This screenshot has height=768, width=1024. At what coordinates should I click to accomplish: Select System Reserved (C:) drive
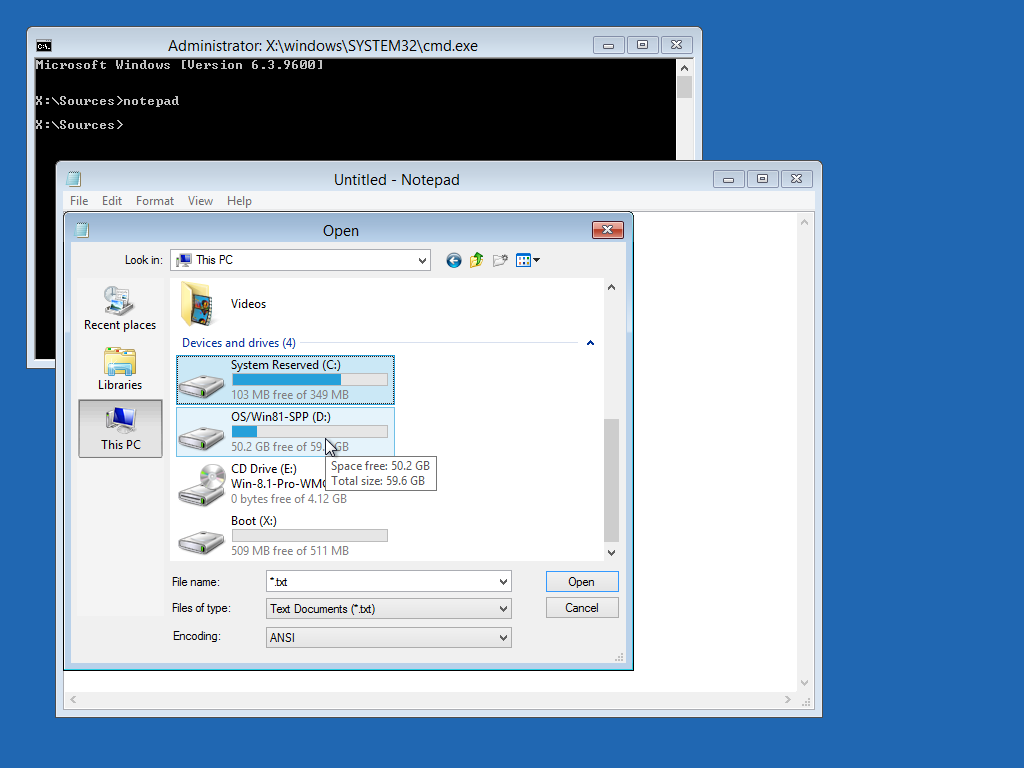click(x=285, y=380)
